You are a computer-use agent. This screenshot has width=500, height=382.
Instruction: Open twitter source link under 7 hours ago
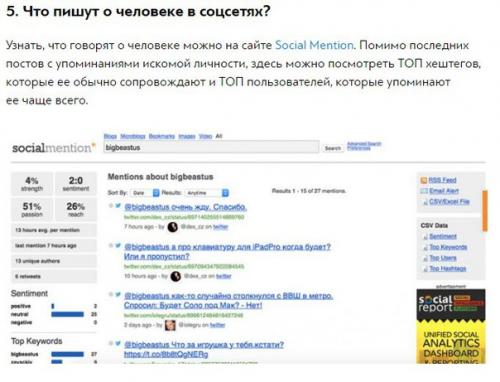coord(221,227)
